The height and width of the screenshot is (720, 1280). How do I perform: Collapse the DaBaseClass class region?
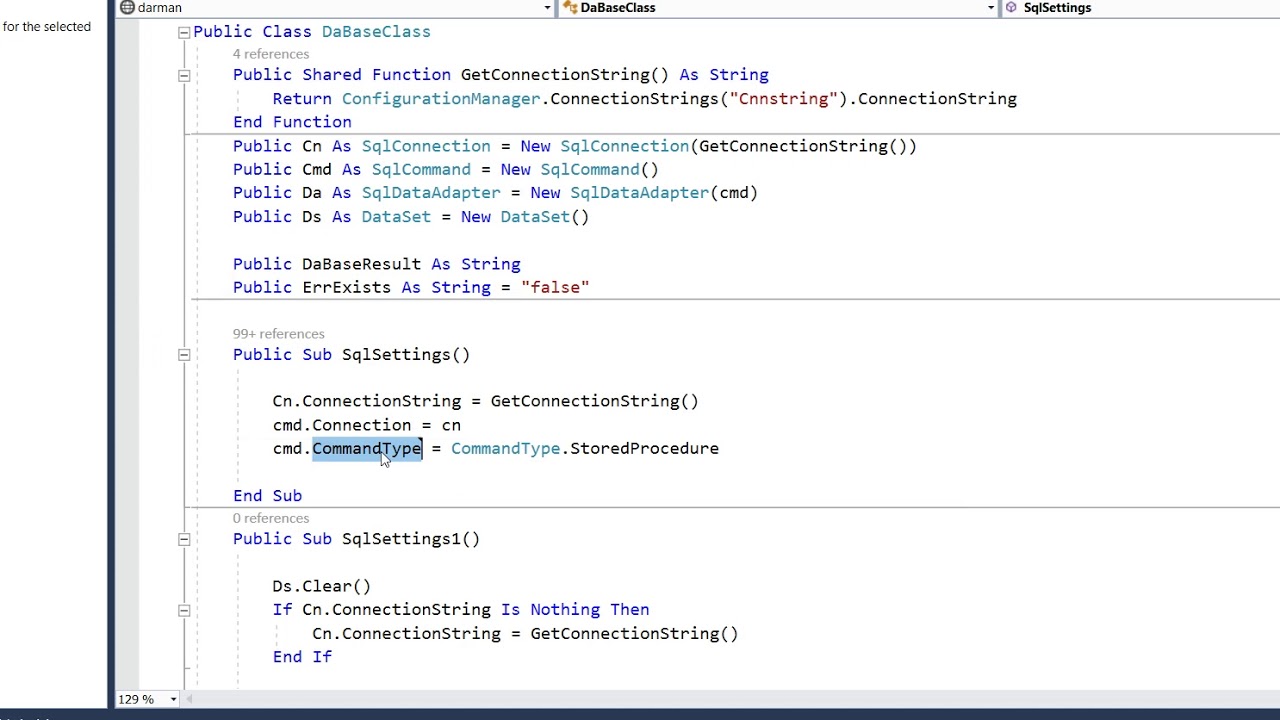pos(184,32)
